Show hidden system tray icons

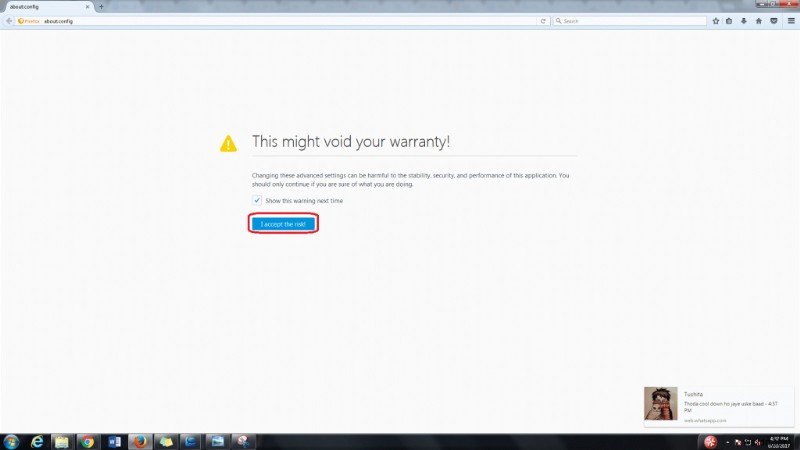pyautogui.click(x=728, y=442)
